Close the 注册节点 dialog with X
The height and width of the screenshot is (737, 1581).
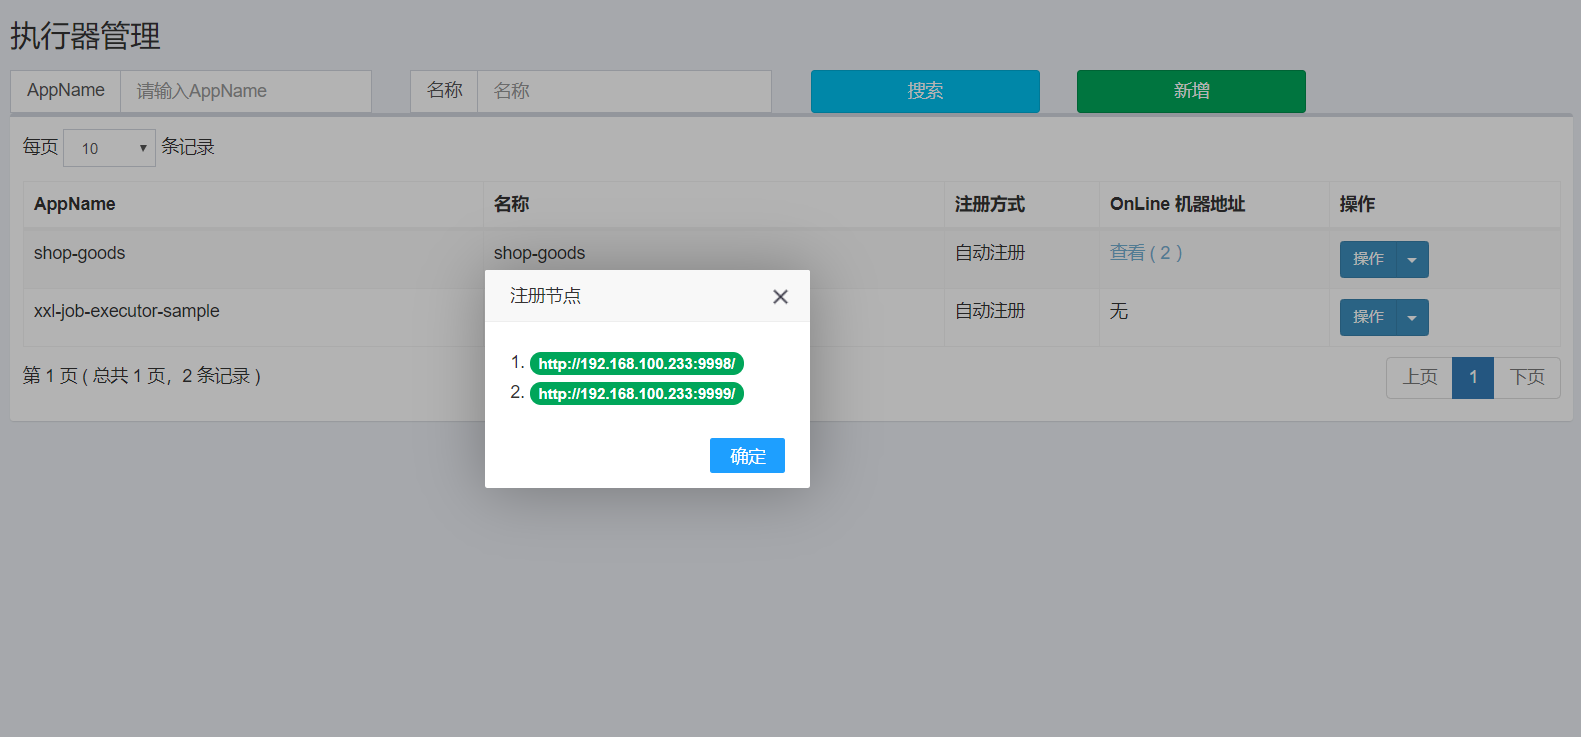(x=781, y=296)
